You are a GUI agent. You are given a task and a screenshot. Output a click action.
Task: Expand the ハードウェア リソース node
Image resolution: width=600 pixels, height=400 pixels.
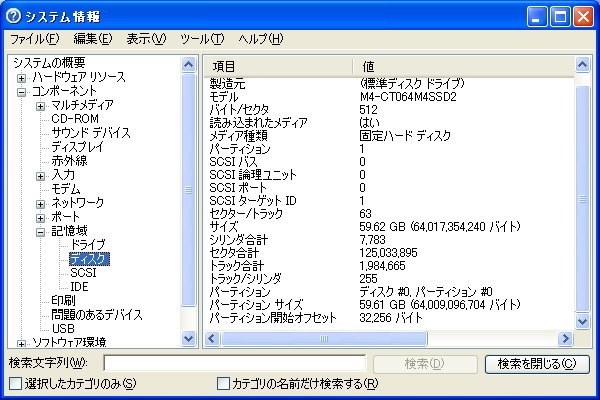tap(21, 78)
